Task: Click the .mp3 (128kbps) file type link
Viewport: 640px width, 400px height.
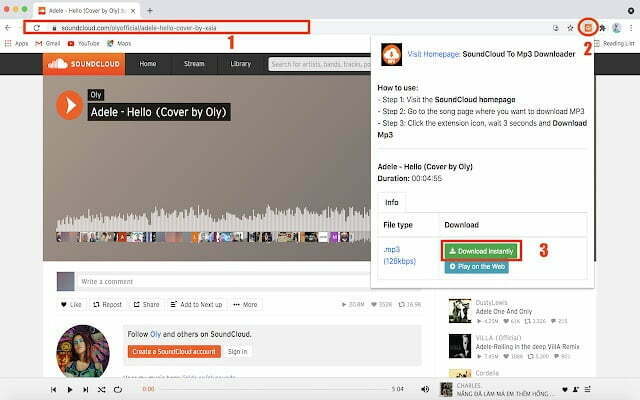Action: click(399, 255)
